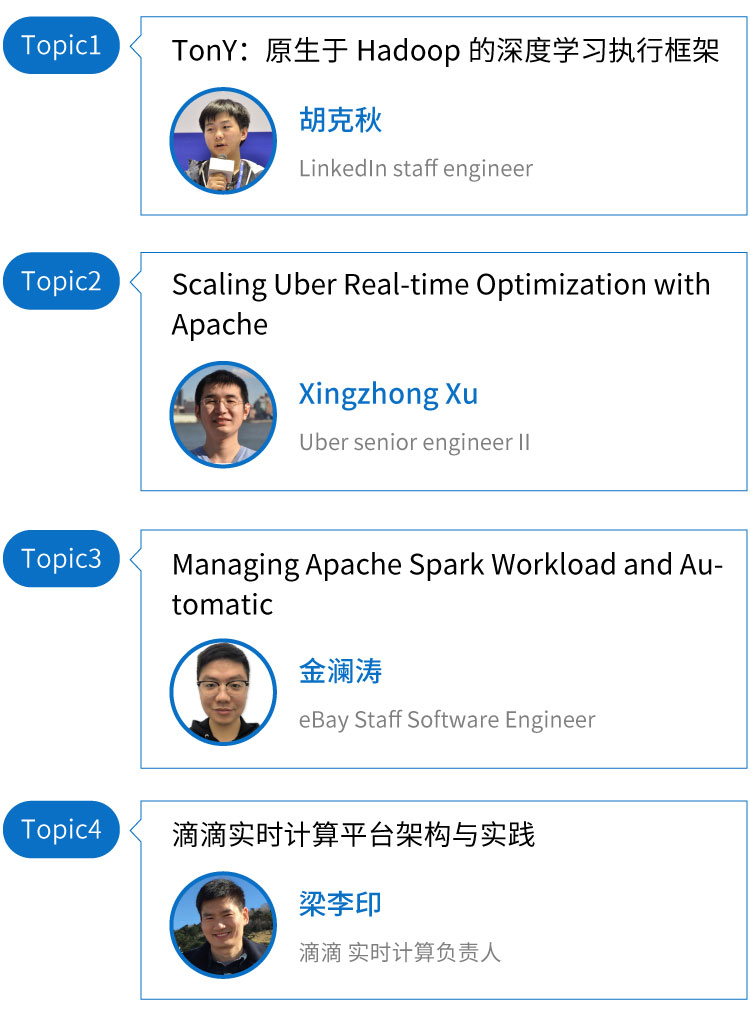The width and height of the screenshot is (750, 1021).
Task: Select the Topic4 label badge
Action: pos(61,829)
